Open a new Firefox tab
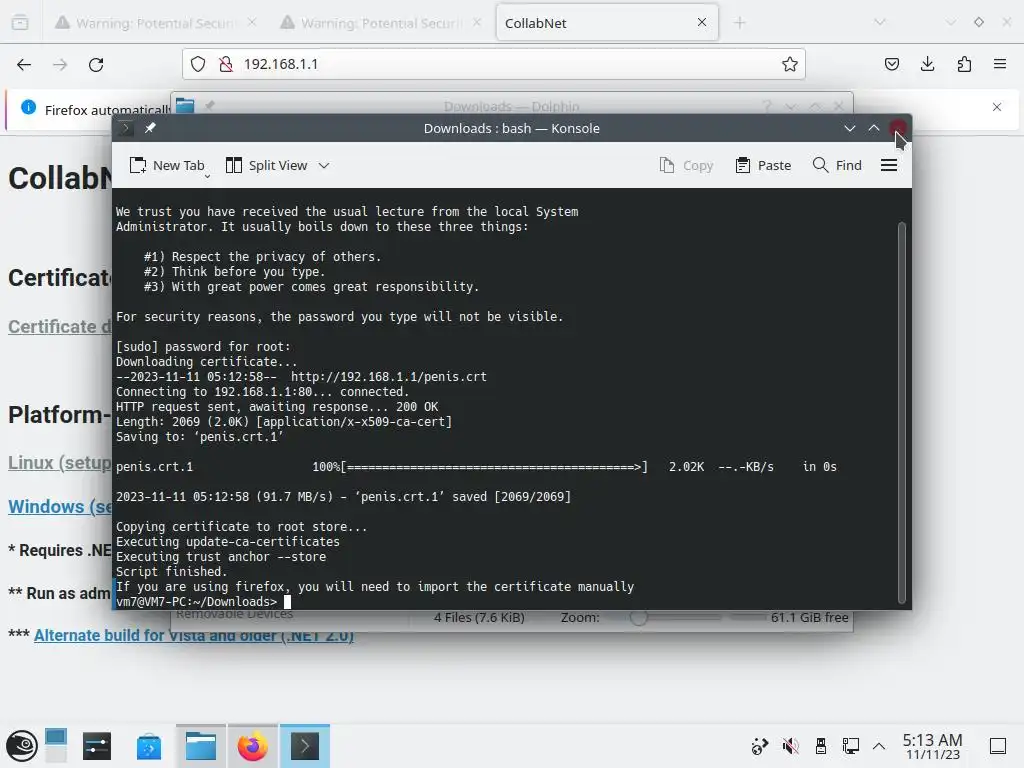 (x=739, y=23)
